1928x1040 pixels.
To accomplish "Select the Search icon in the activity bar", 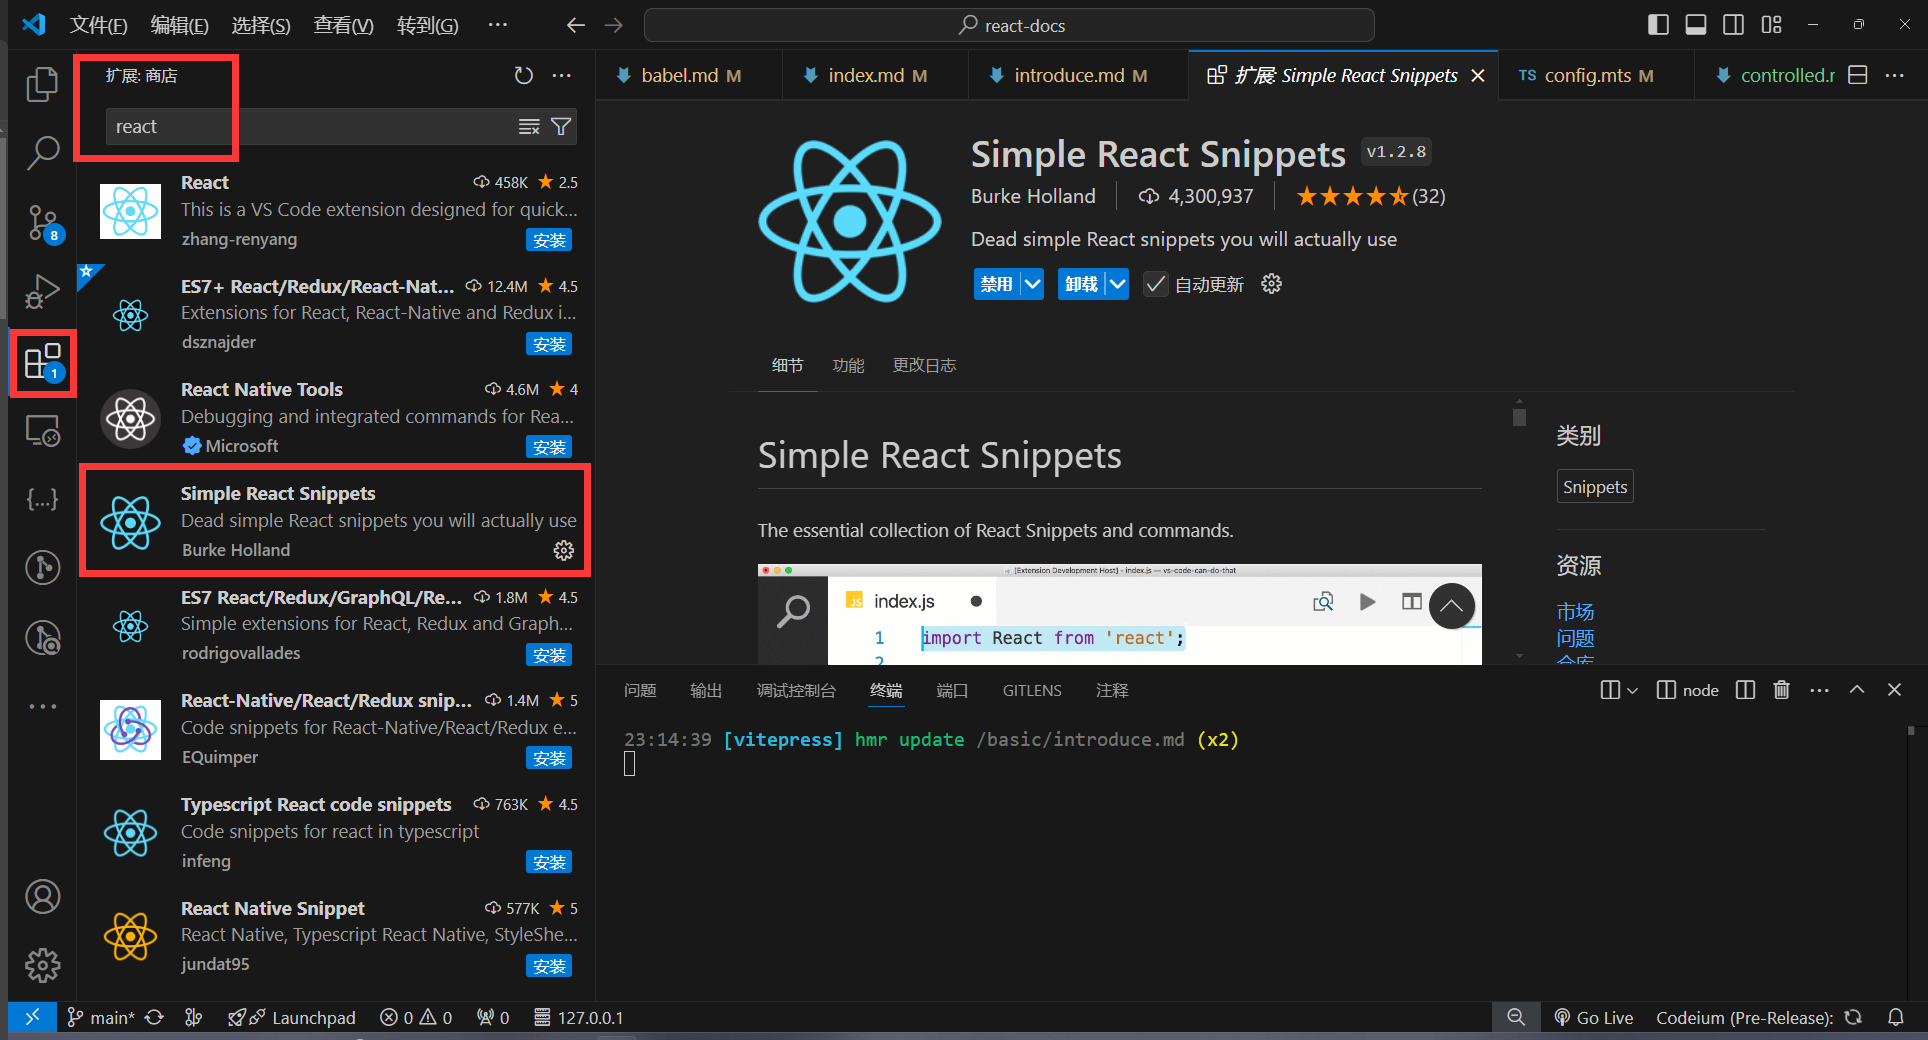I will click(42, 152).
